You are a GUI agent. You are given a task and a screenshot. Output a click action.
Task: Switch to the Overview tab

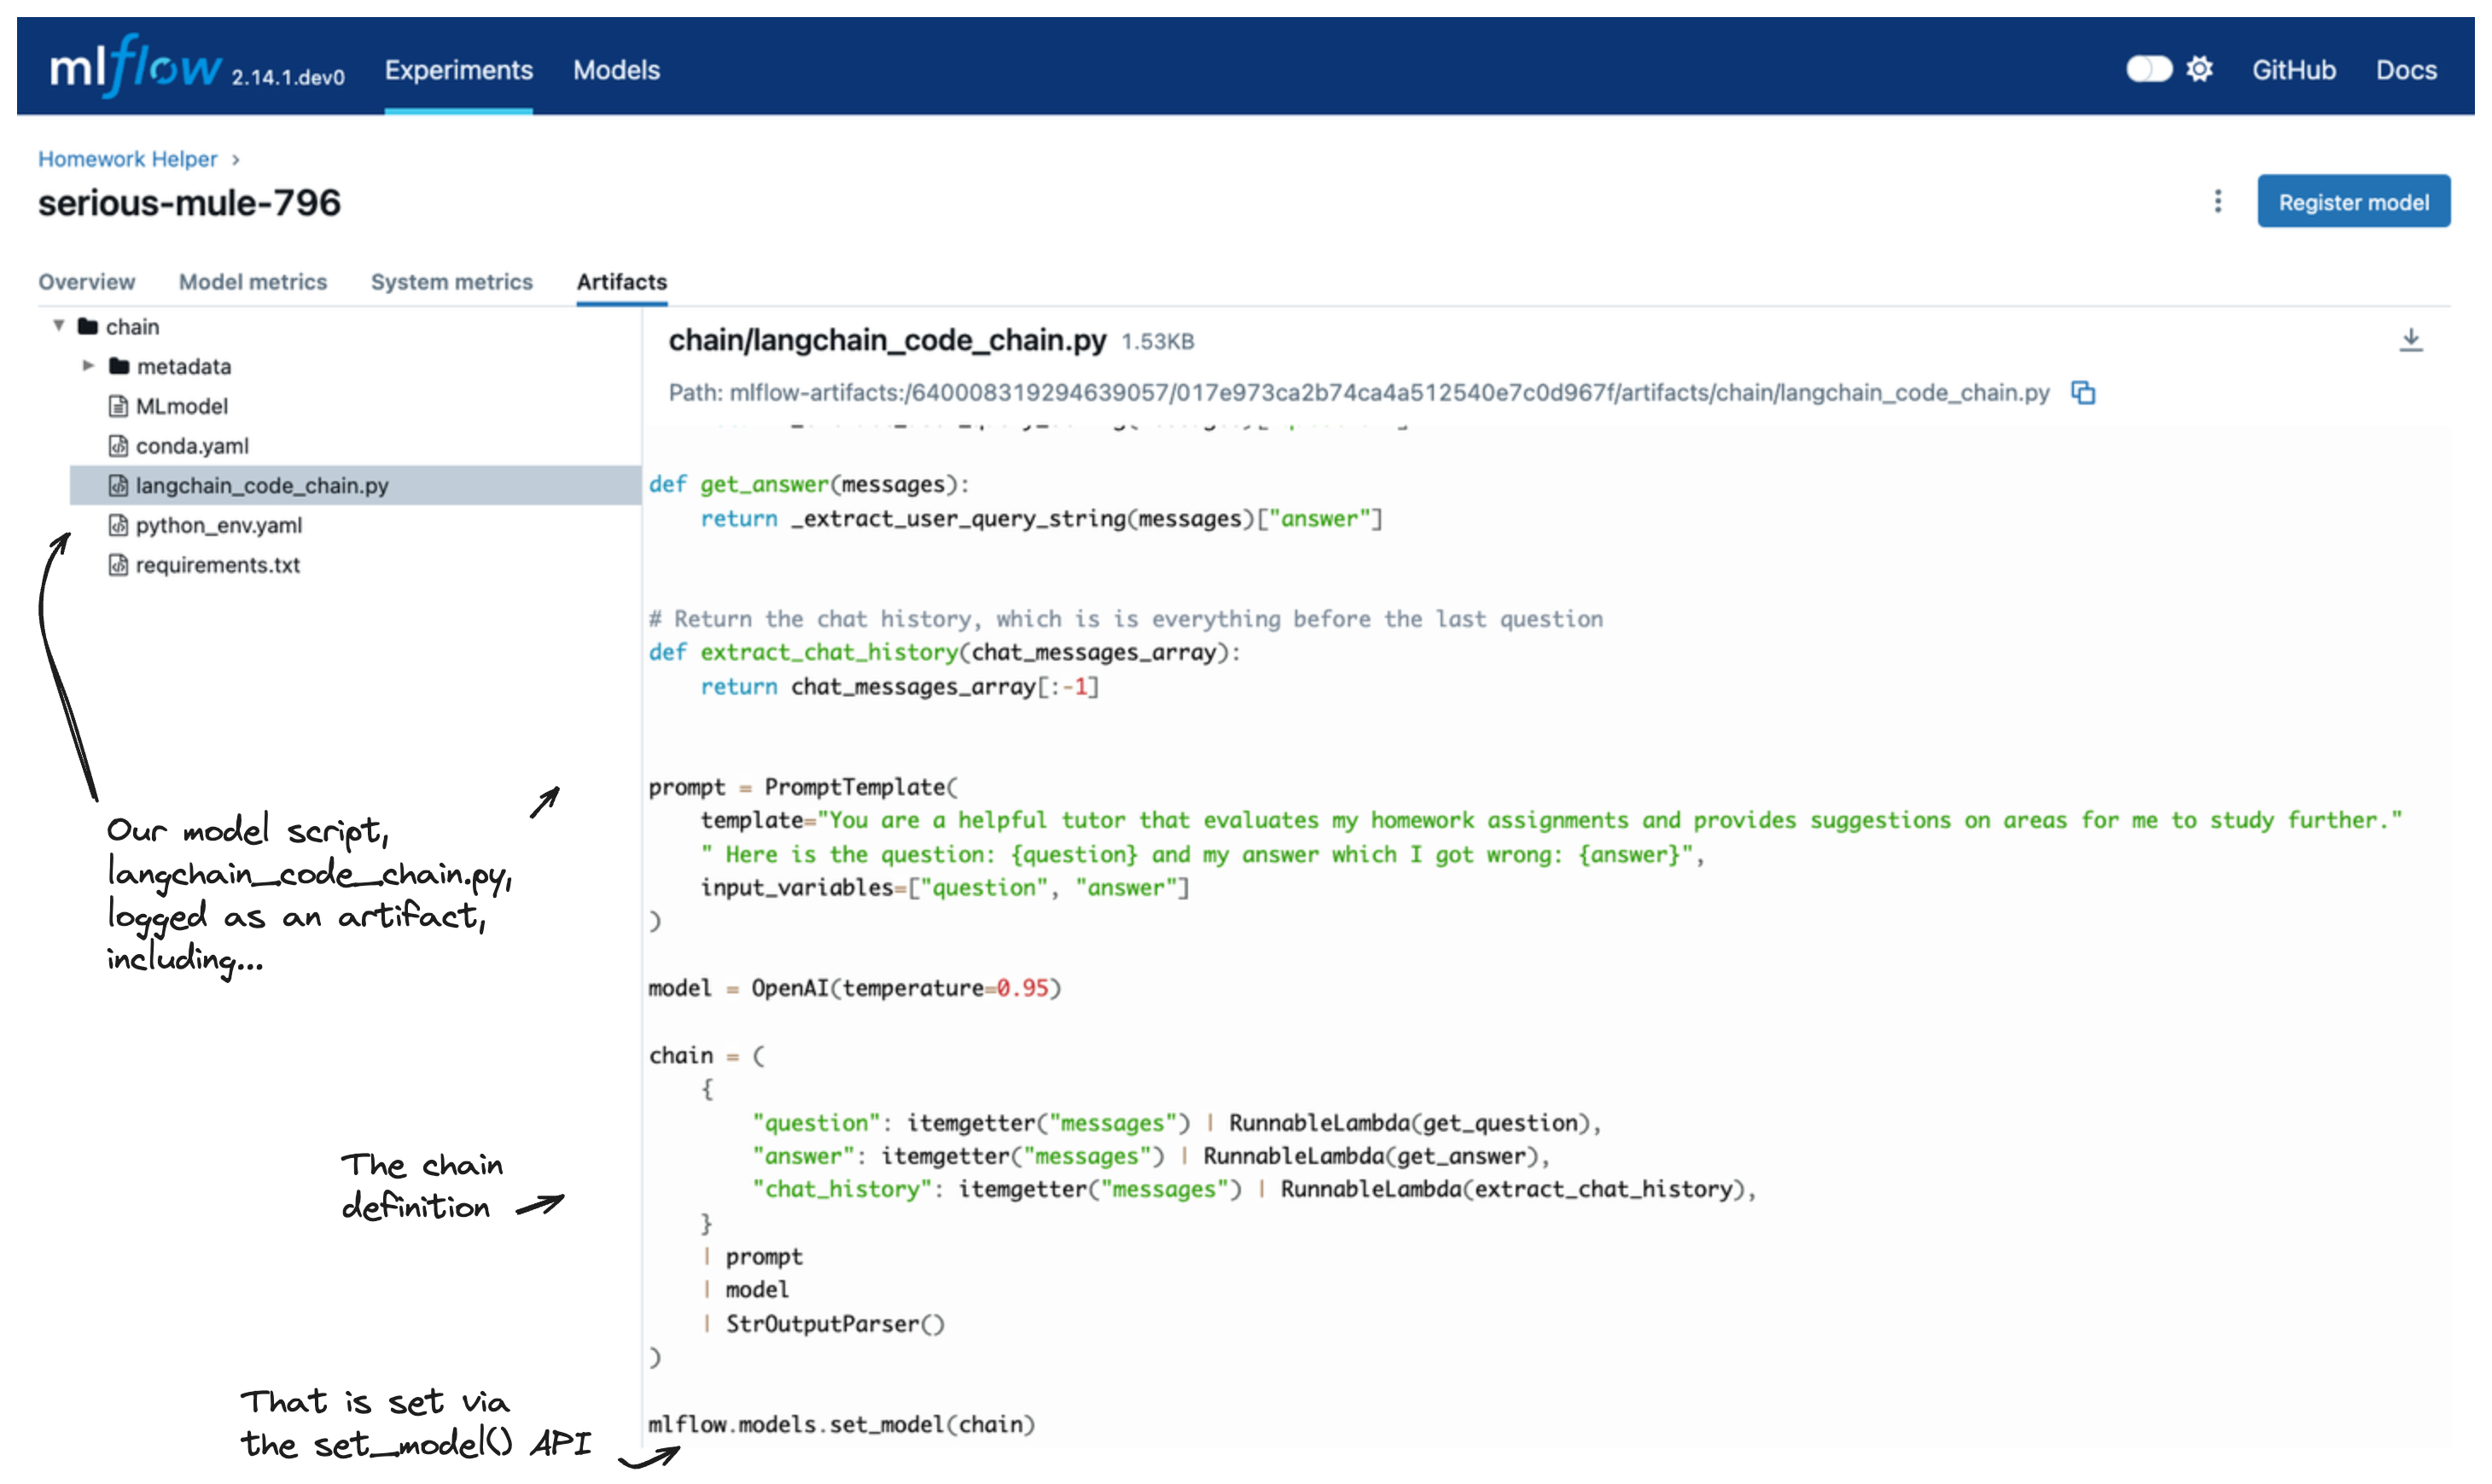click(x=86, y=282)
